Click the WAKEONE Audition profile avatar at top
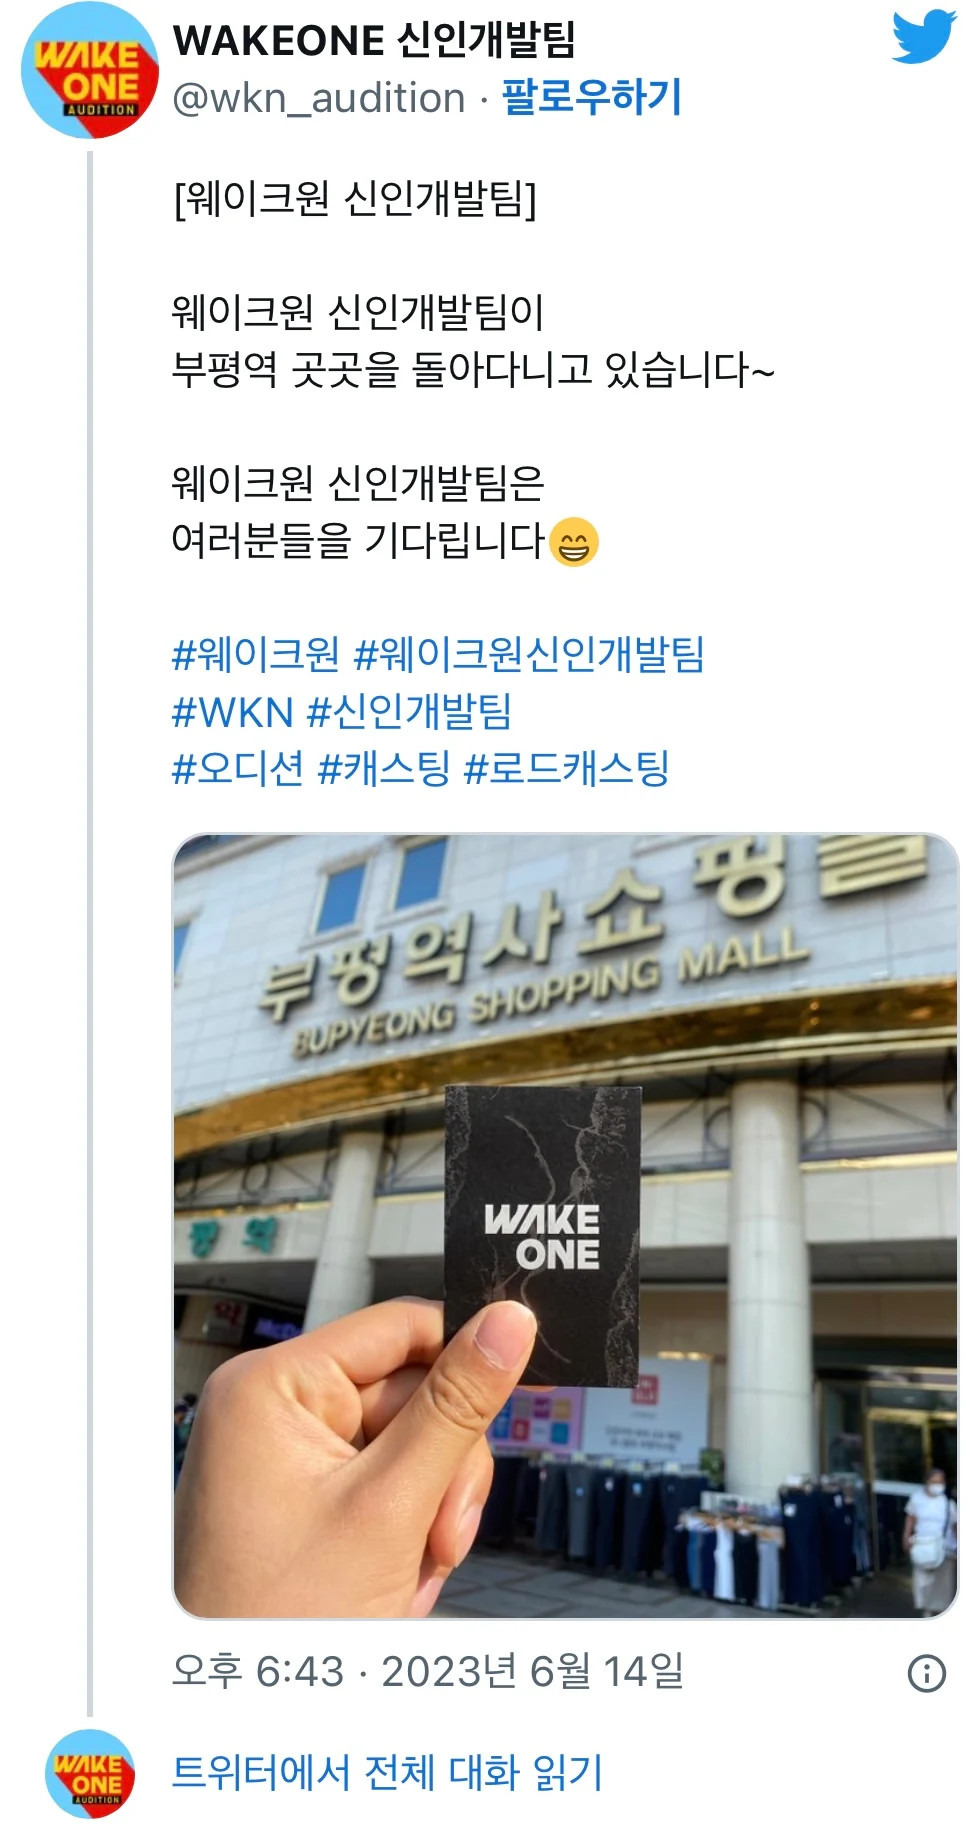This screenshot has width=978, height=1837. pyautogui.click(x=90, y=70)
